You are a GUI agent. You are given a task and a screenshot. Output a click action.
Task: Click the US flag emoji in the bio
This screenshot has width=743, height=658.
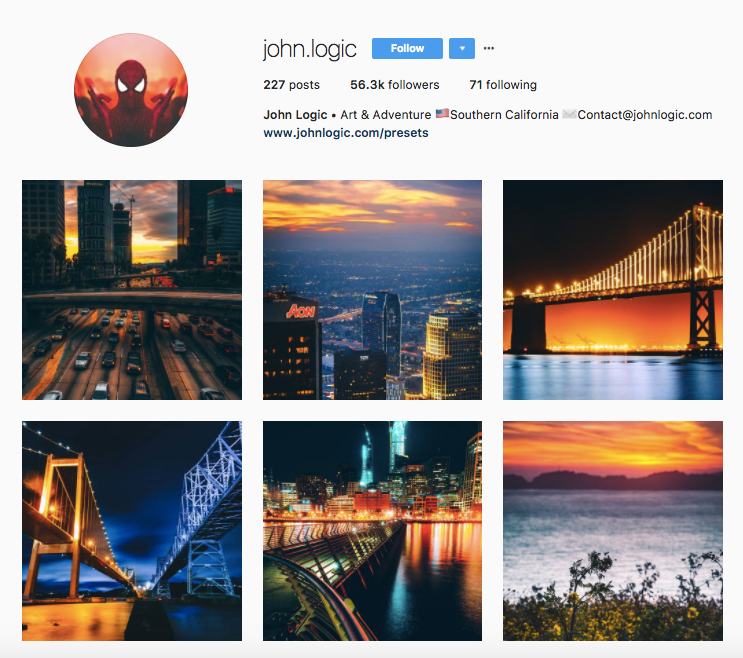click(442, 114)
